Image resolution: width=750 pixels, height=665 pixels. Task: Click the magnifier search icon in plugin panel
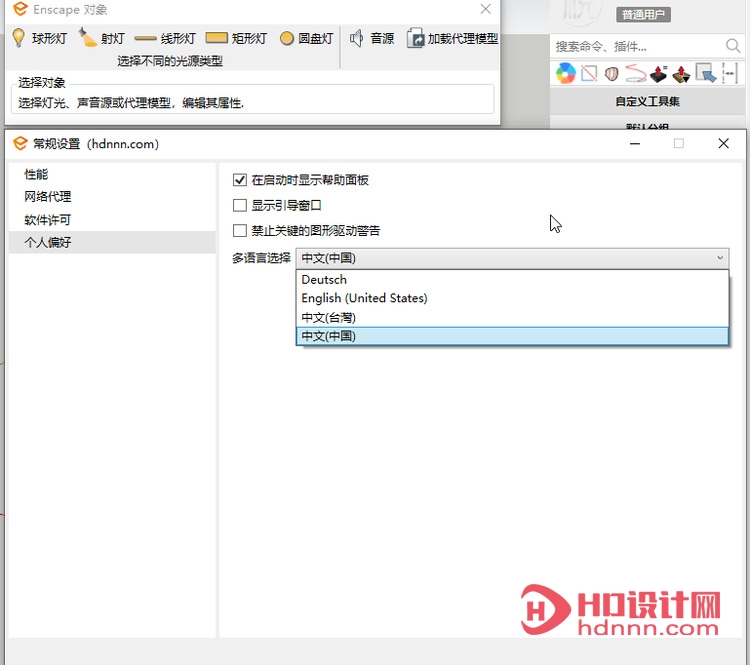click(x=732, y=46)
